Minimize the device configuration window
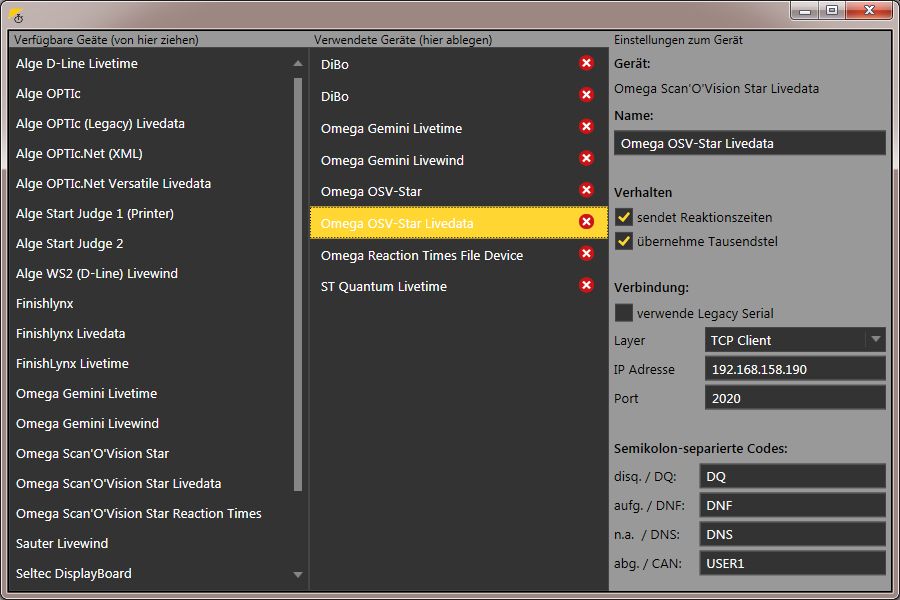Viewport: 900px width, 600px height. click(805, 11)
